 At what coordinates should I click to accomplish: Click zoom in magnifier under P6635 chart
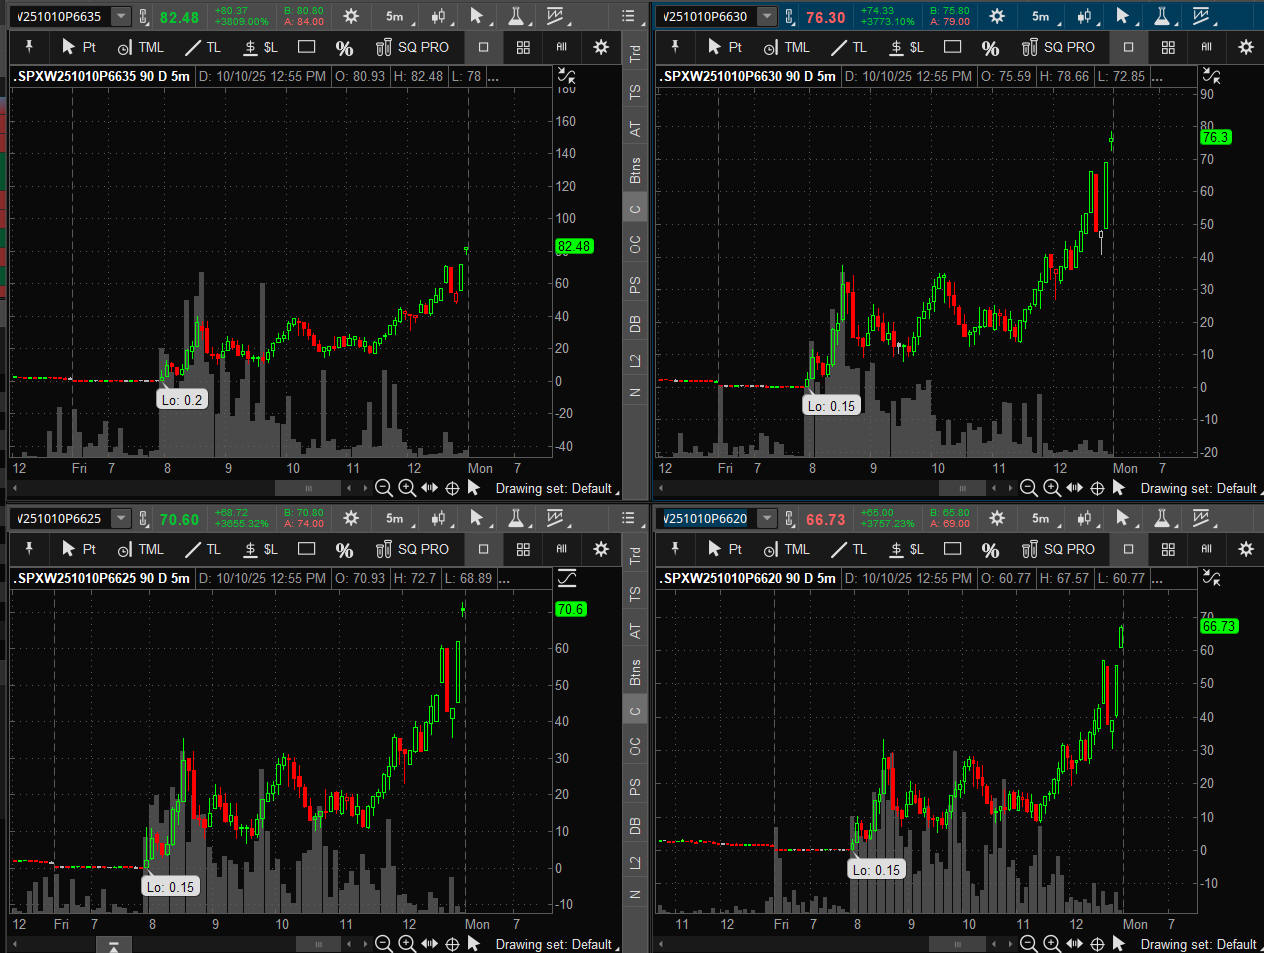(407, 488)
